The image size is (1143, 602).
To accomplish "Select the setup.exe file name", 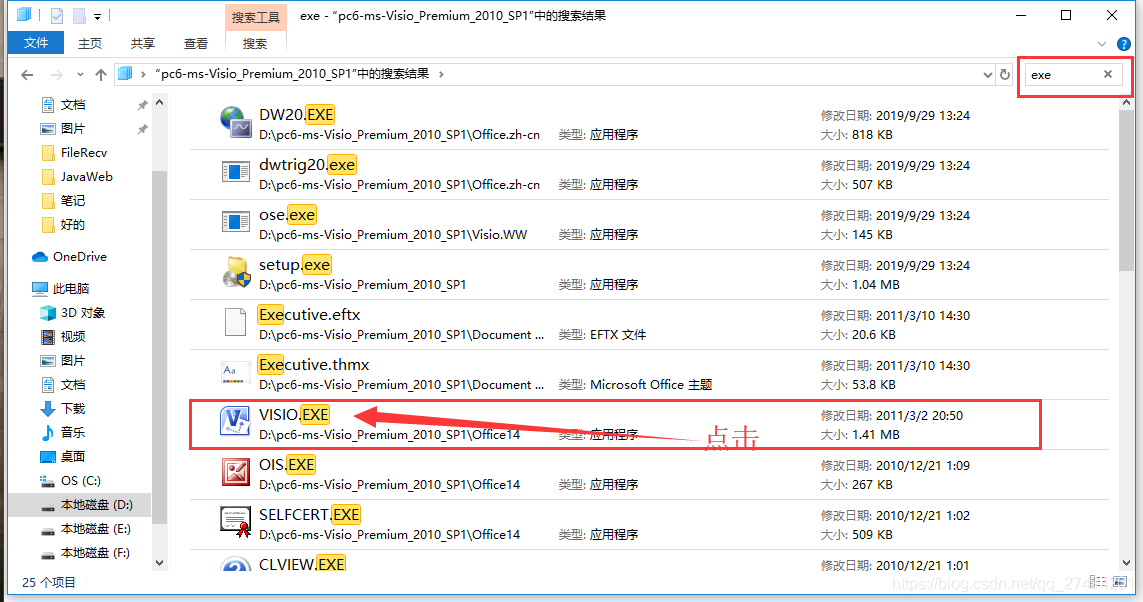I will (x=294, y=265).
